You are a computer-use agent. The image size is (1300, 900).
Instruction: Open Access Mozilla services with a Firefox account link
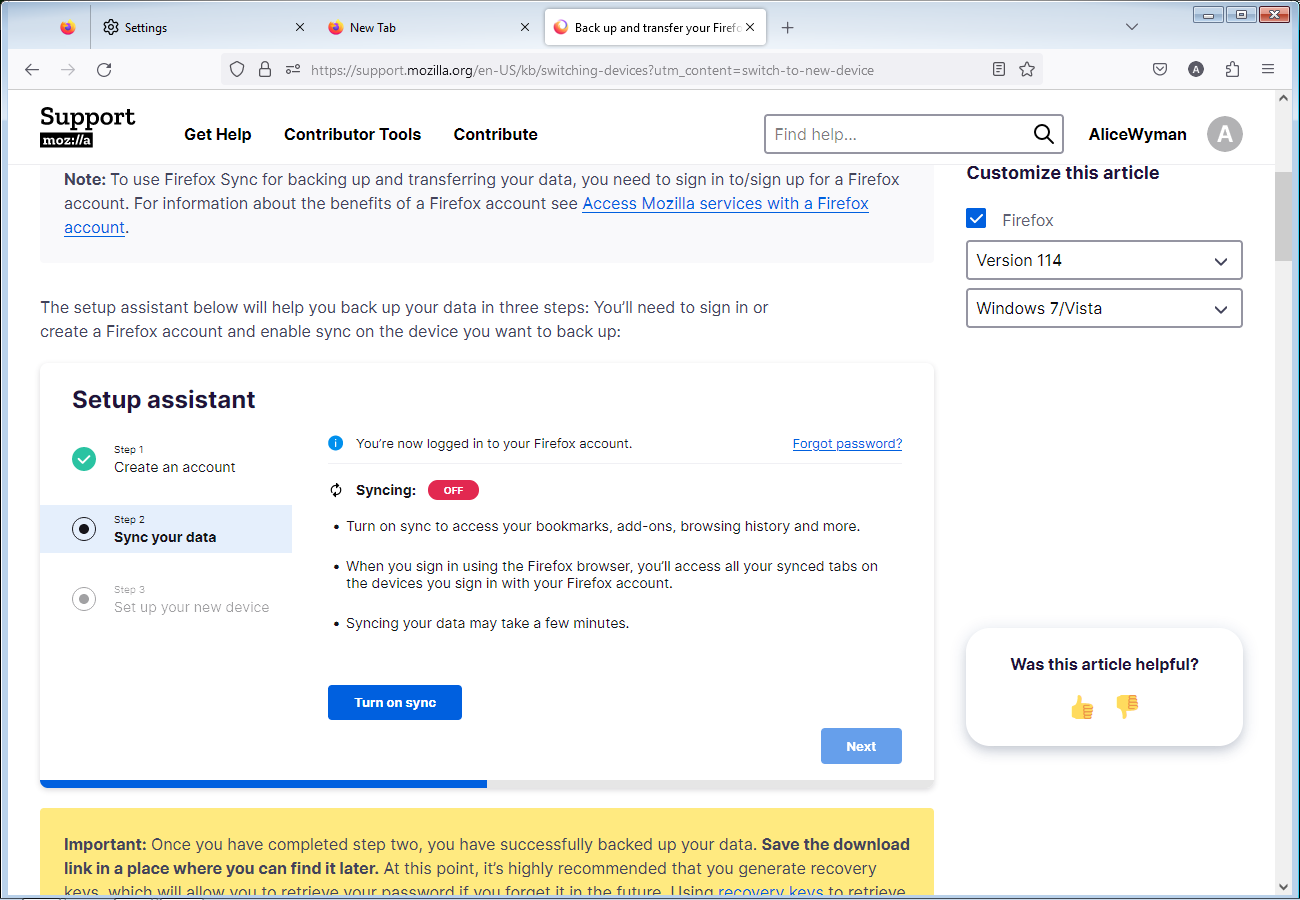(725, 203)
